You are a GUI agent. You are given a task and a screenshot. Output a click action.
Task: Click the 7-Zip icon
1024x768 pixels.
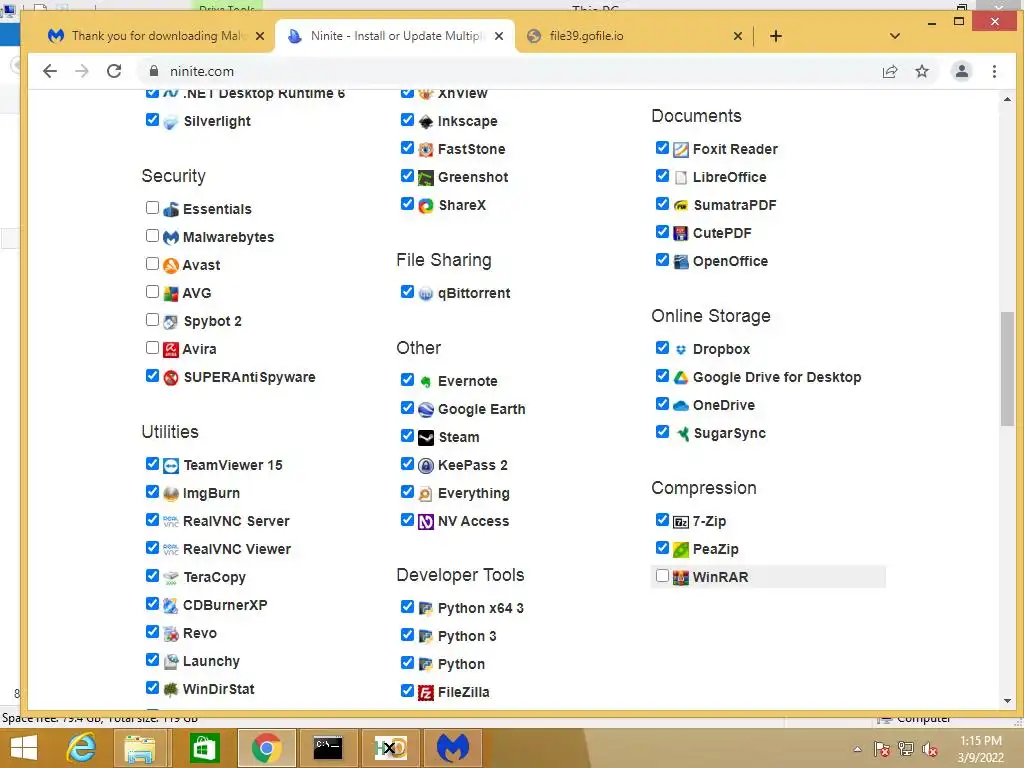(680, 522)
